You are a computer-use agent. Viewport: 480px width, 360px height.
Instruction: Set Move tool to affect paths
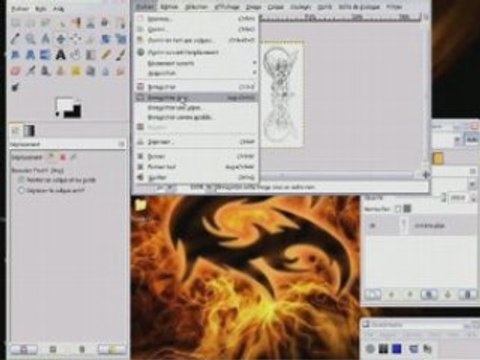(73, 157)
